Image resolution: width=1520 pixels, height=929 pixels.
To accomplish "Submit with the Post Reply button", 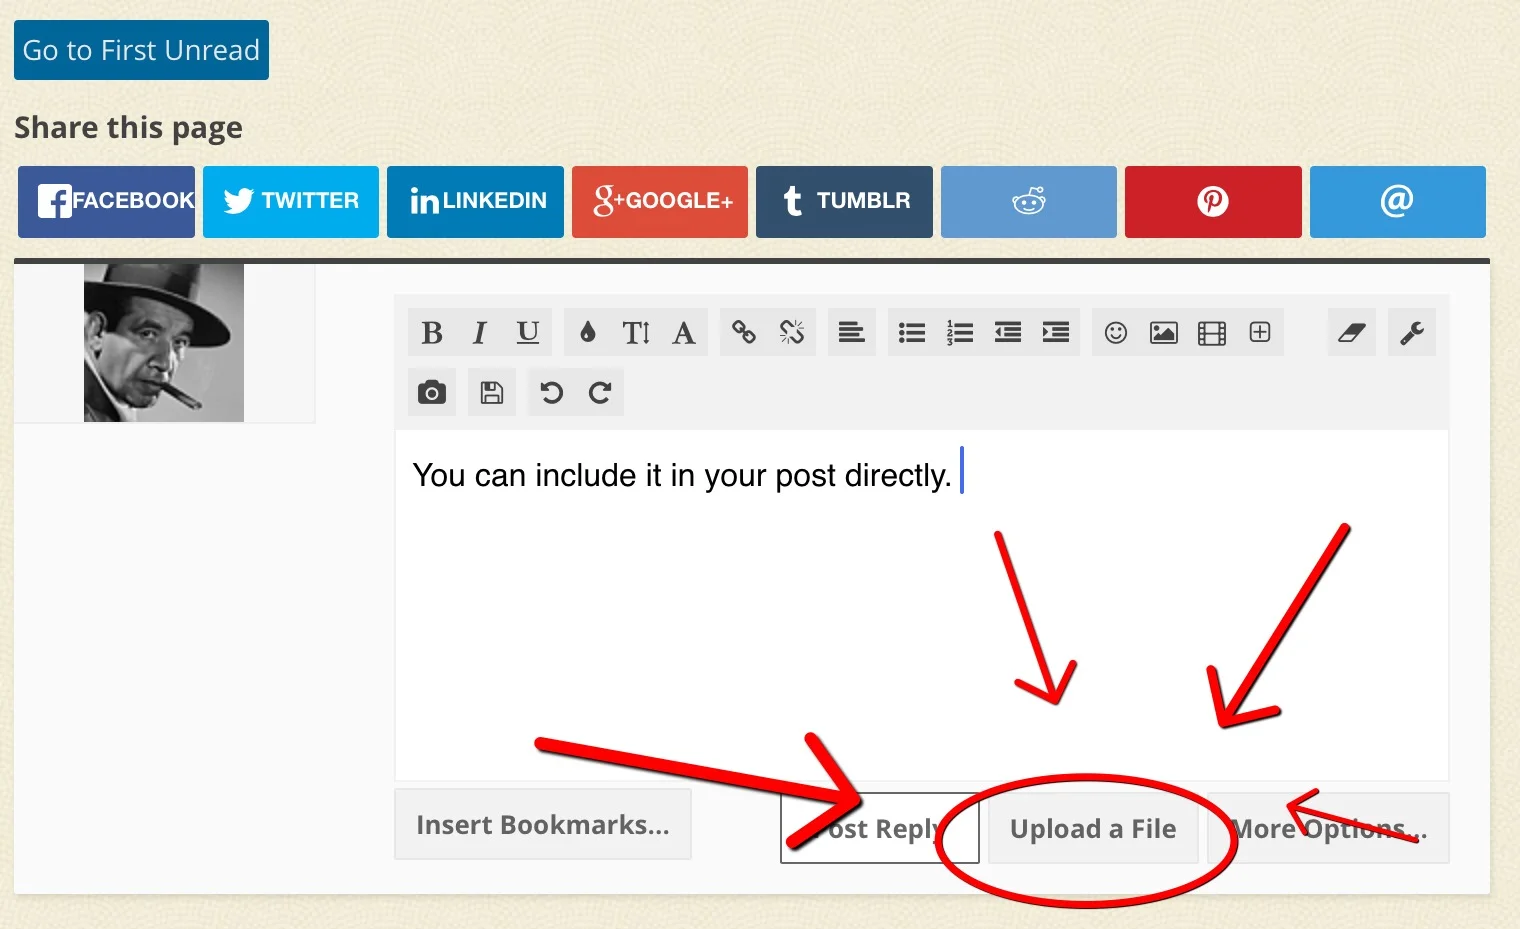I will point(880,828).
